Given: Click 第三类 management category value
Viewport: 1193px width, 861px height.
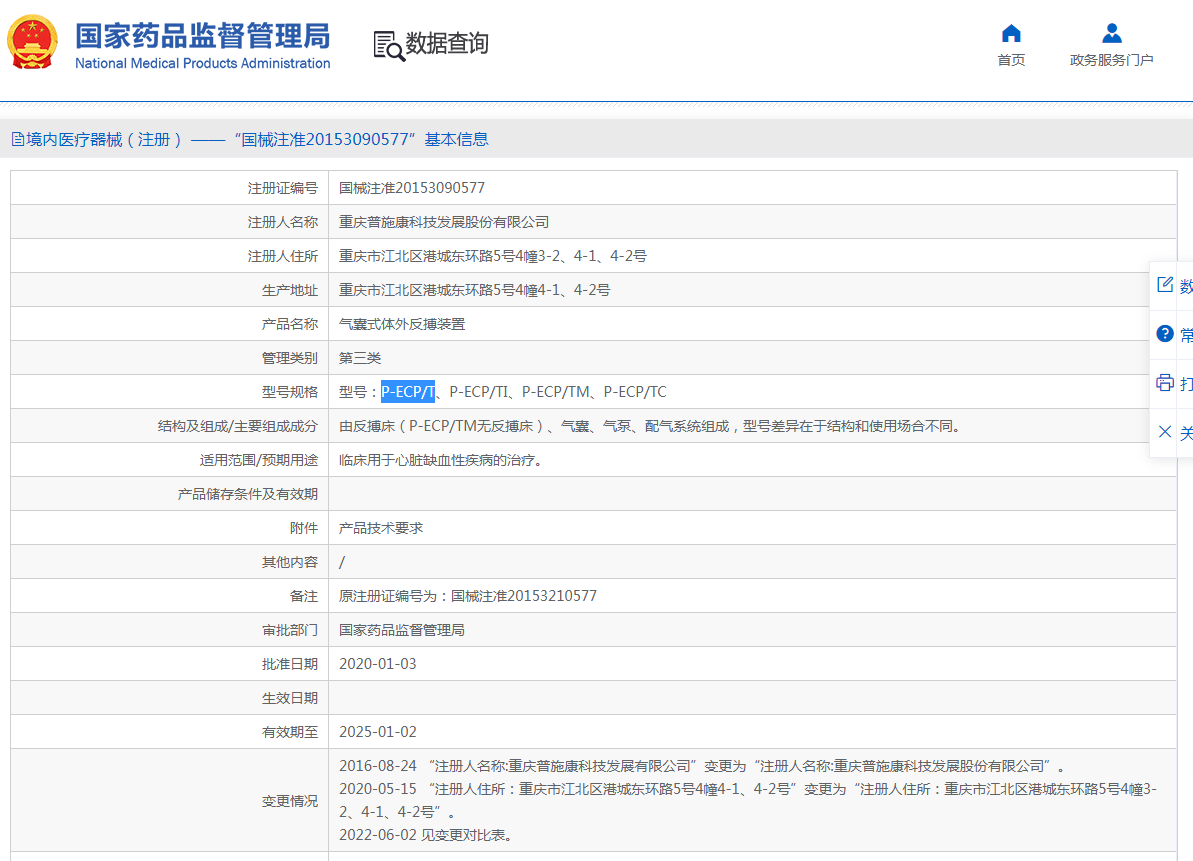Looking at the screenshot, I should pos(360,358).
